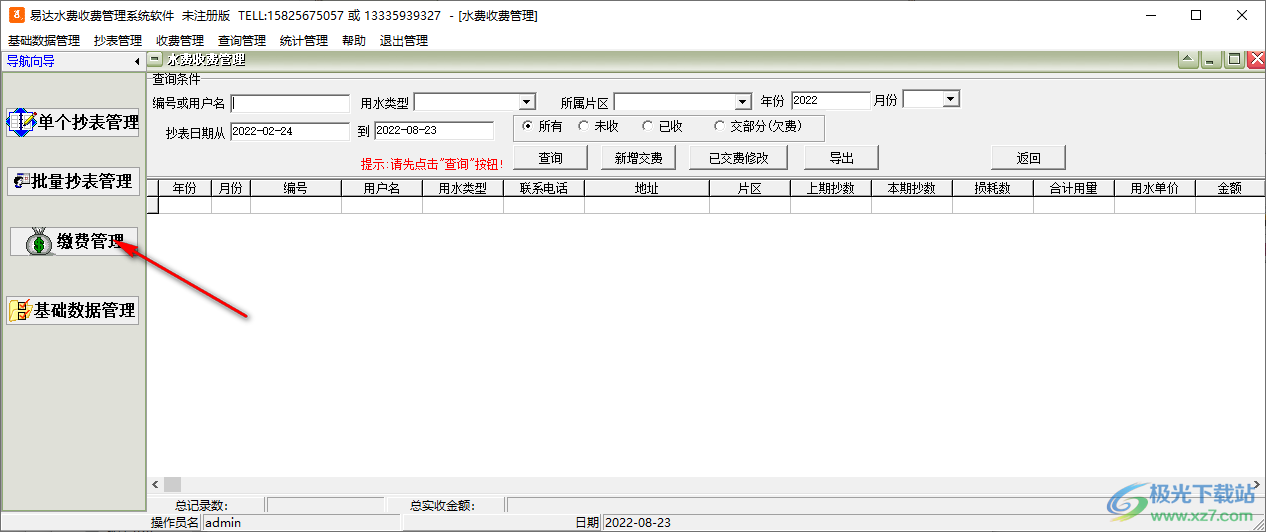Click the 水费收费管理 panel system icon
Screen dimensions: 1266x532
point(157,60)
